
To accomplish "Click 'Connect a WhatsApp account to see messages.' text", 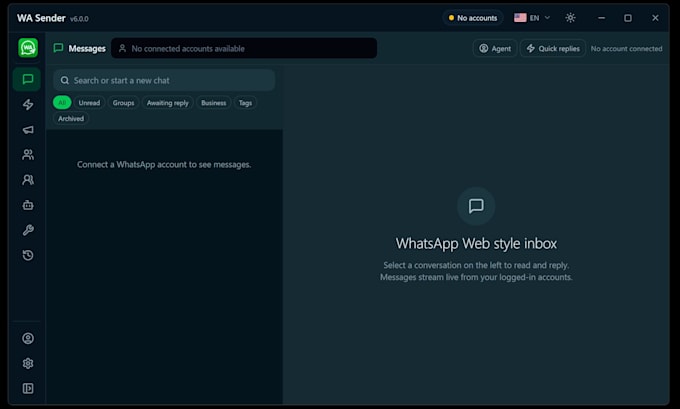I will tap(164, 164).
